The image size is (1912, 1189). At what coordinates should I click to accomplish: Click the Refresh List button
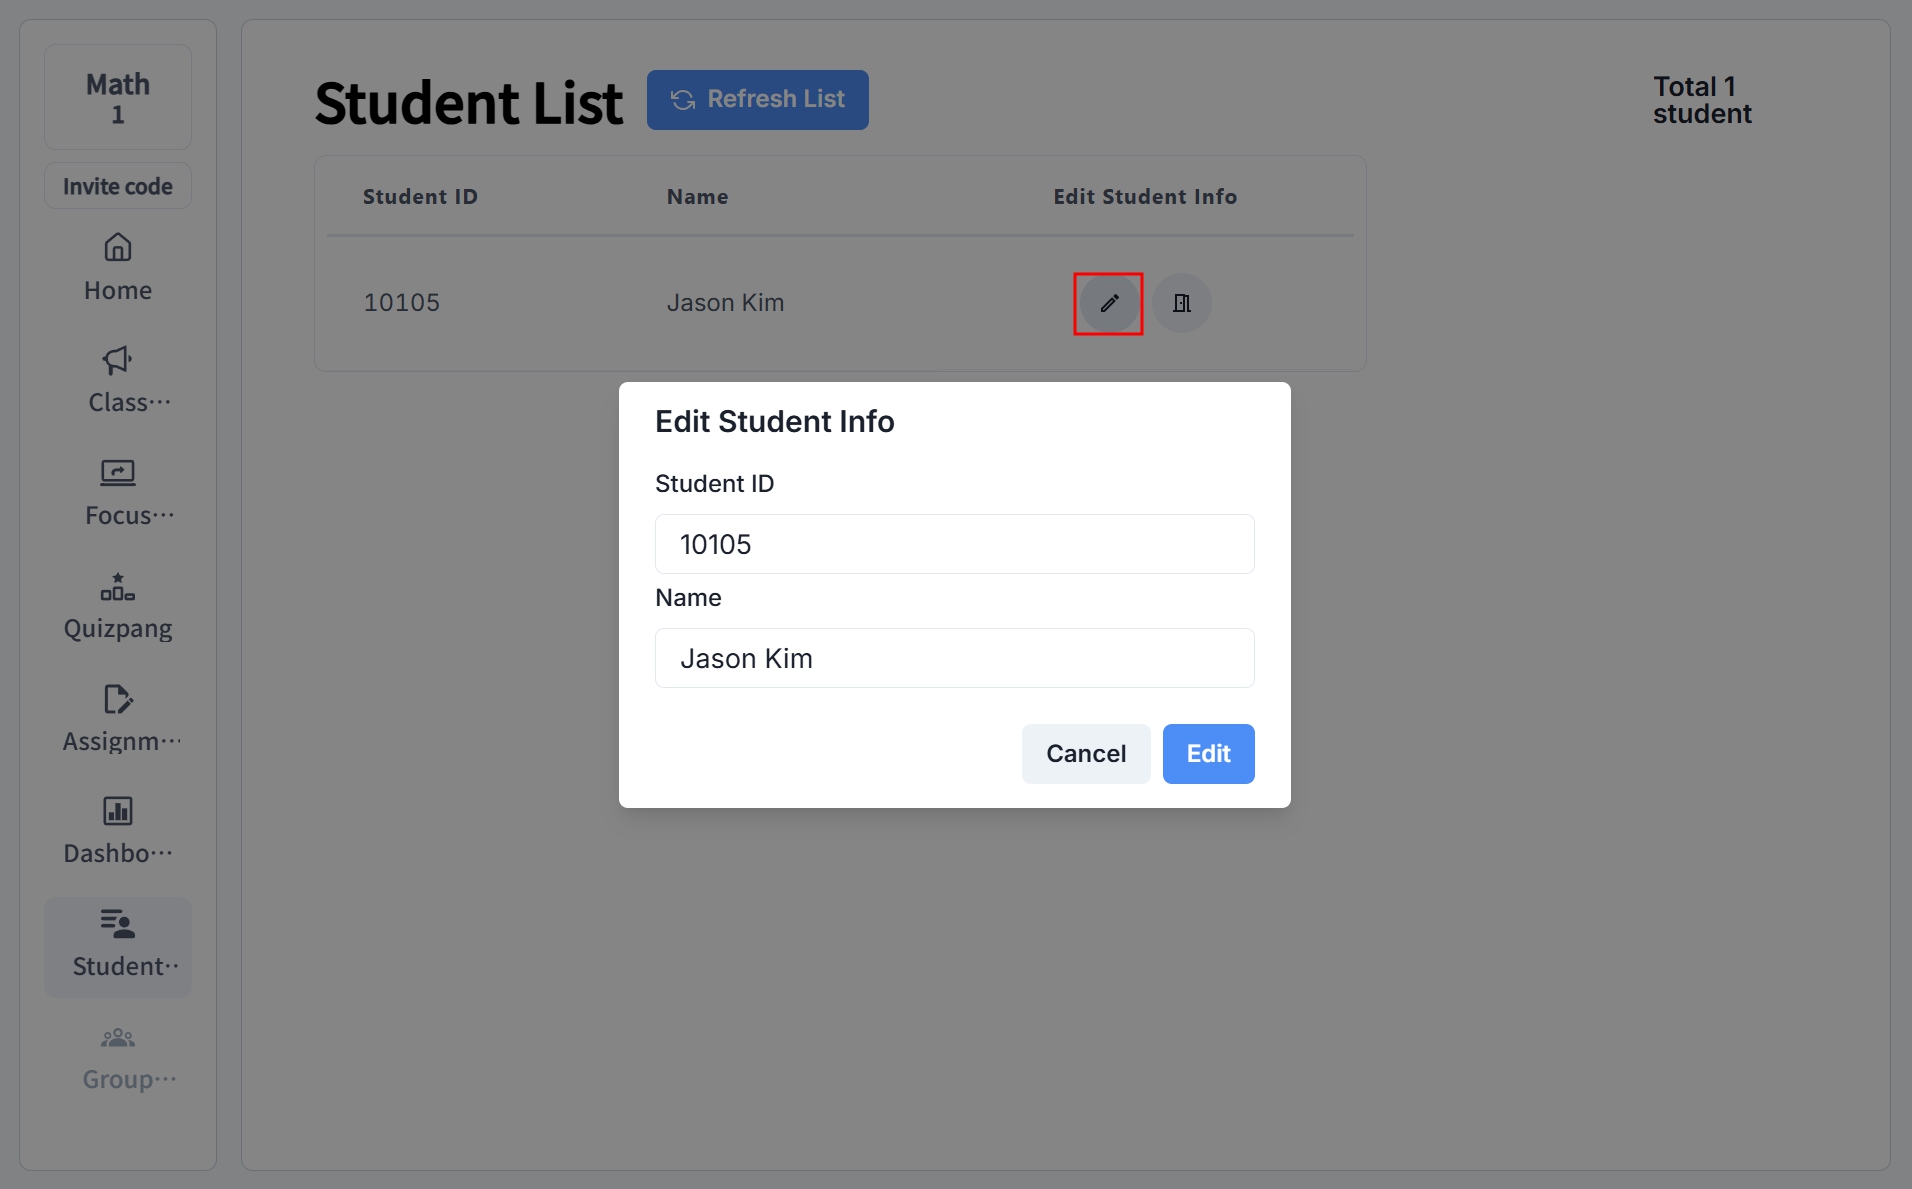757,100
